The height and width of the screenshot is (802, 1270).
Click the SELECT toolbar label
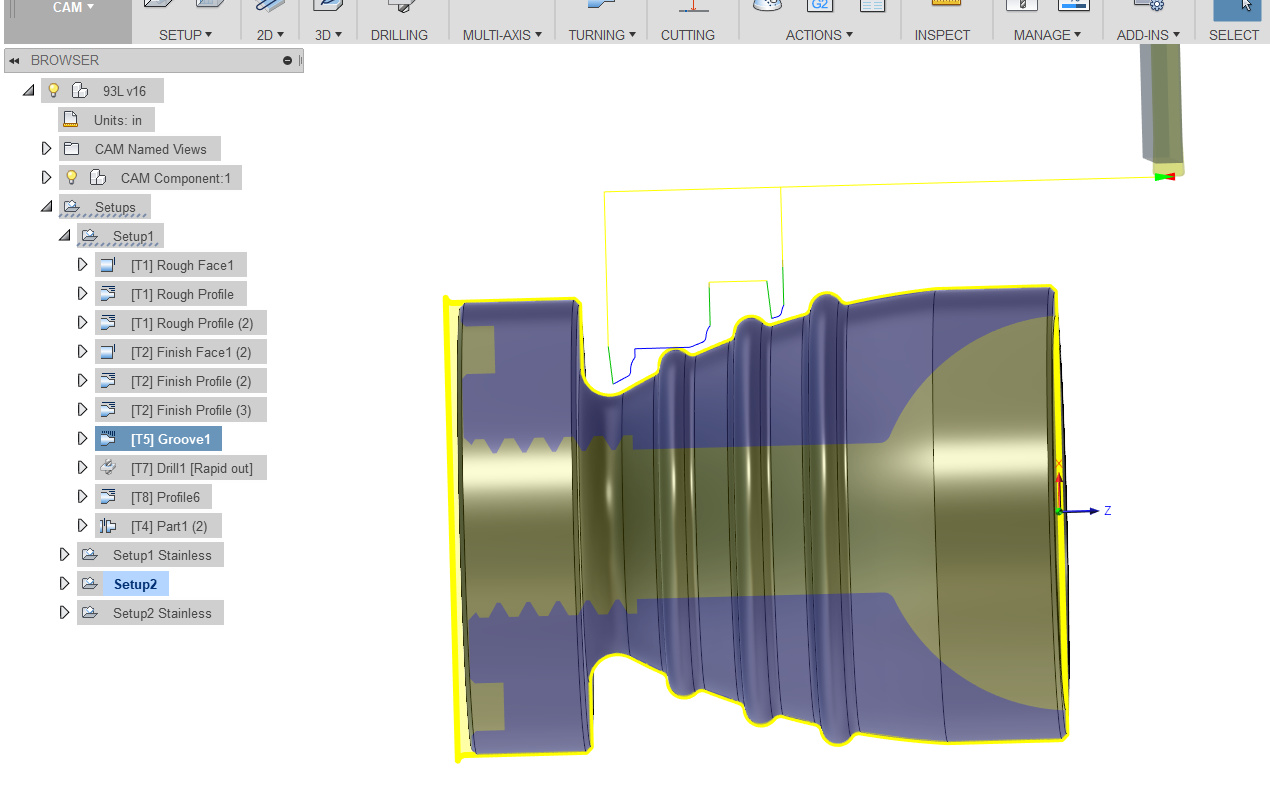click(x=1234, y=35)
